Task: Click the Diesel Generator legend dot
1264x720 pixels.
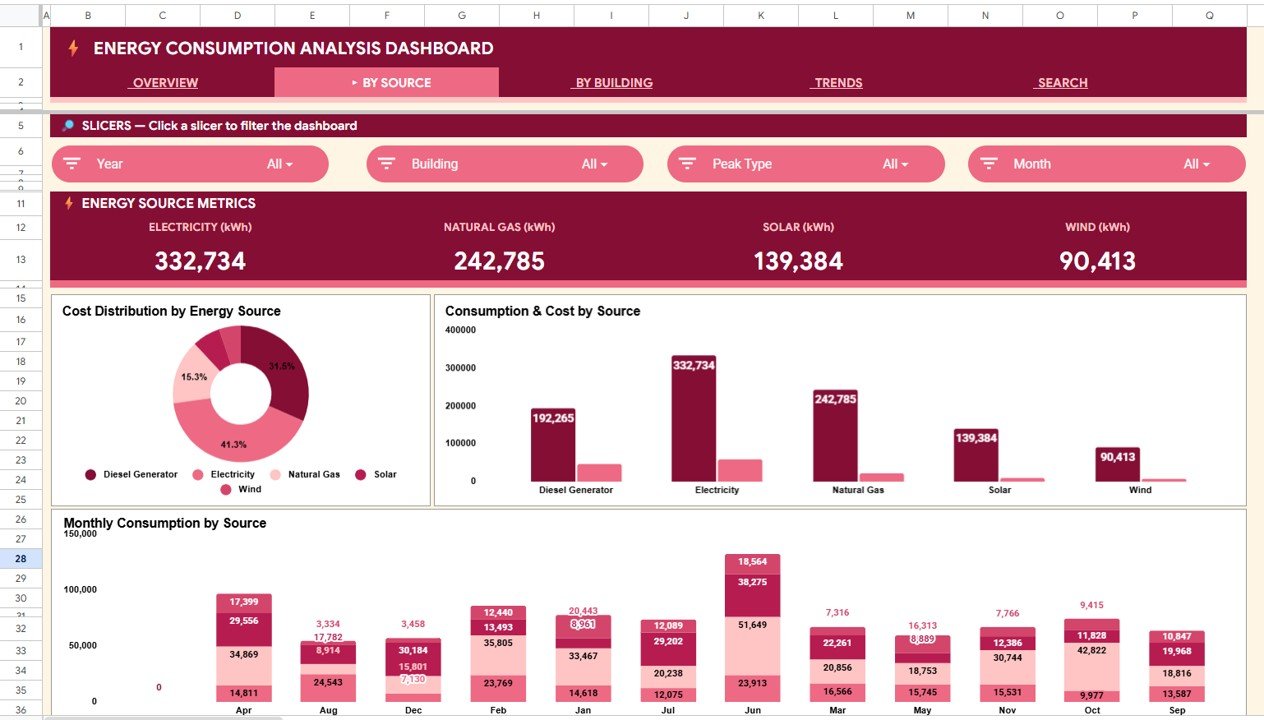Action: coord(91,475)
